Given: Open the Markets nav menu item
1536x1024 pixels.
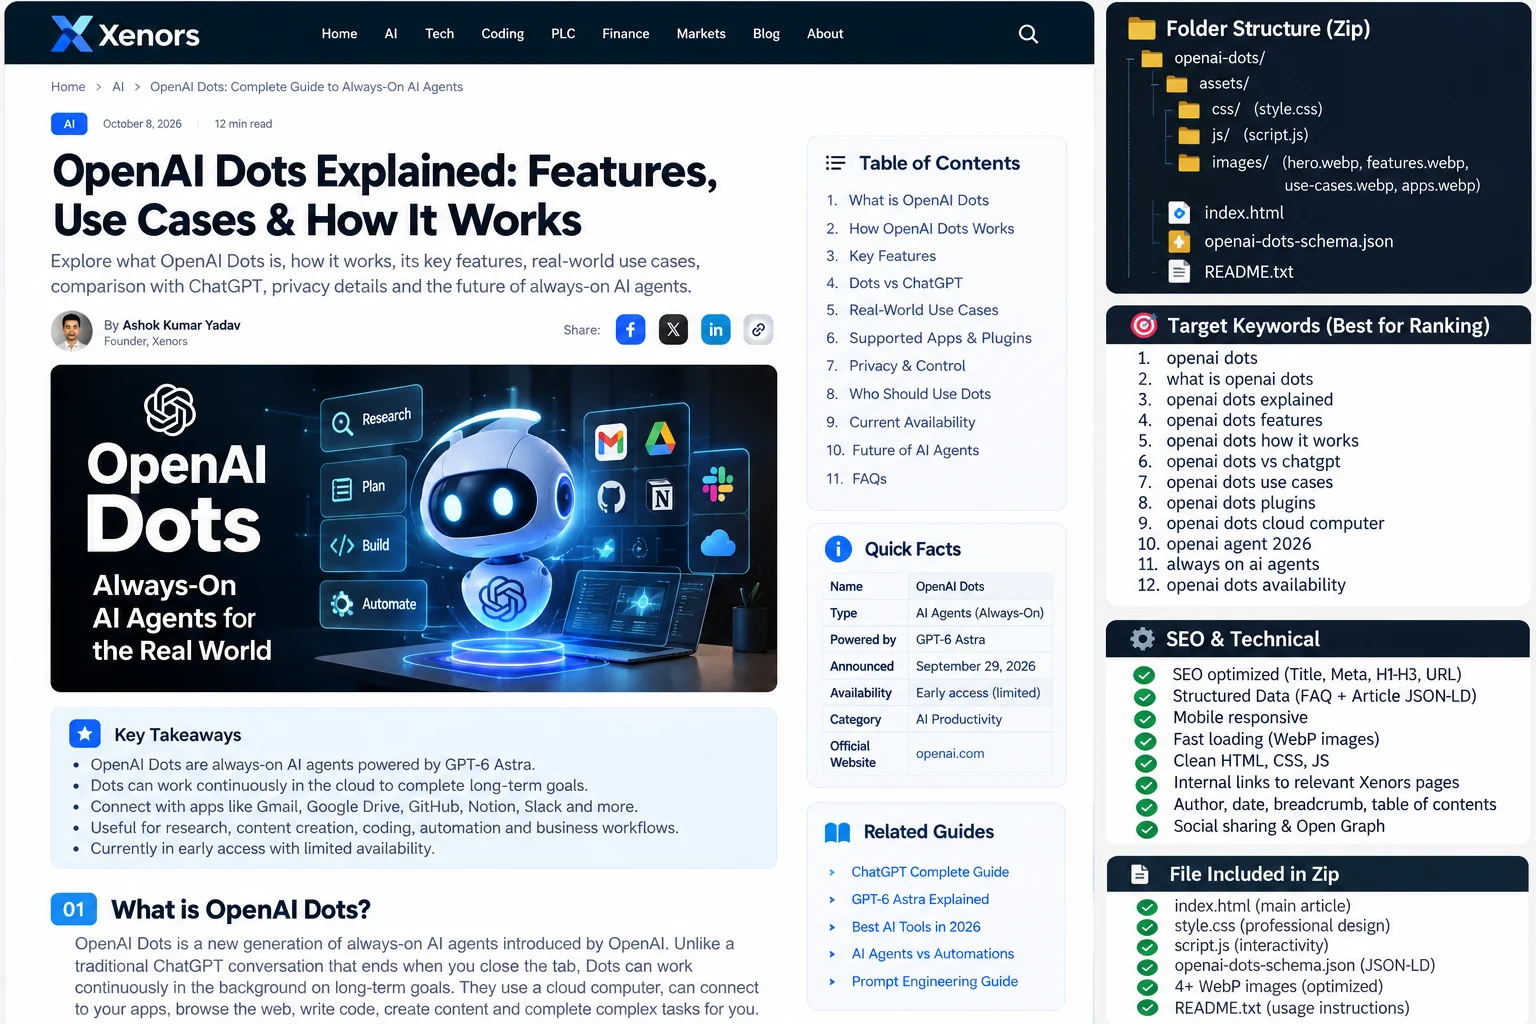Looking at the screenshot, I should coord(701,34).
